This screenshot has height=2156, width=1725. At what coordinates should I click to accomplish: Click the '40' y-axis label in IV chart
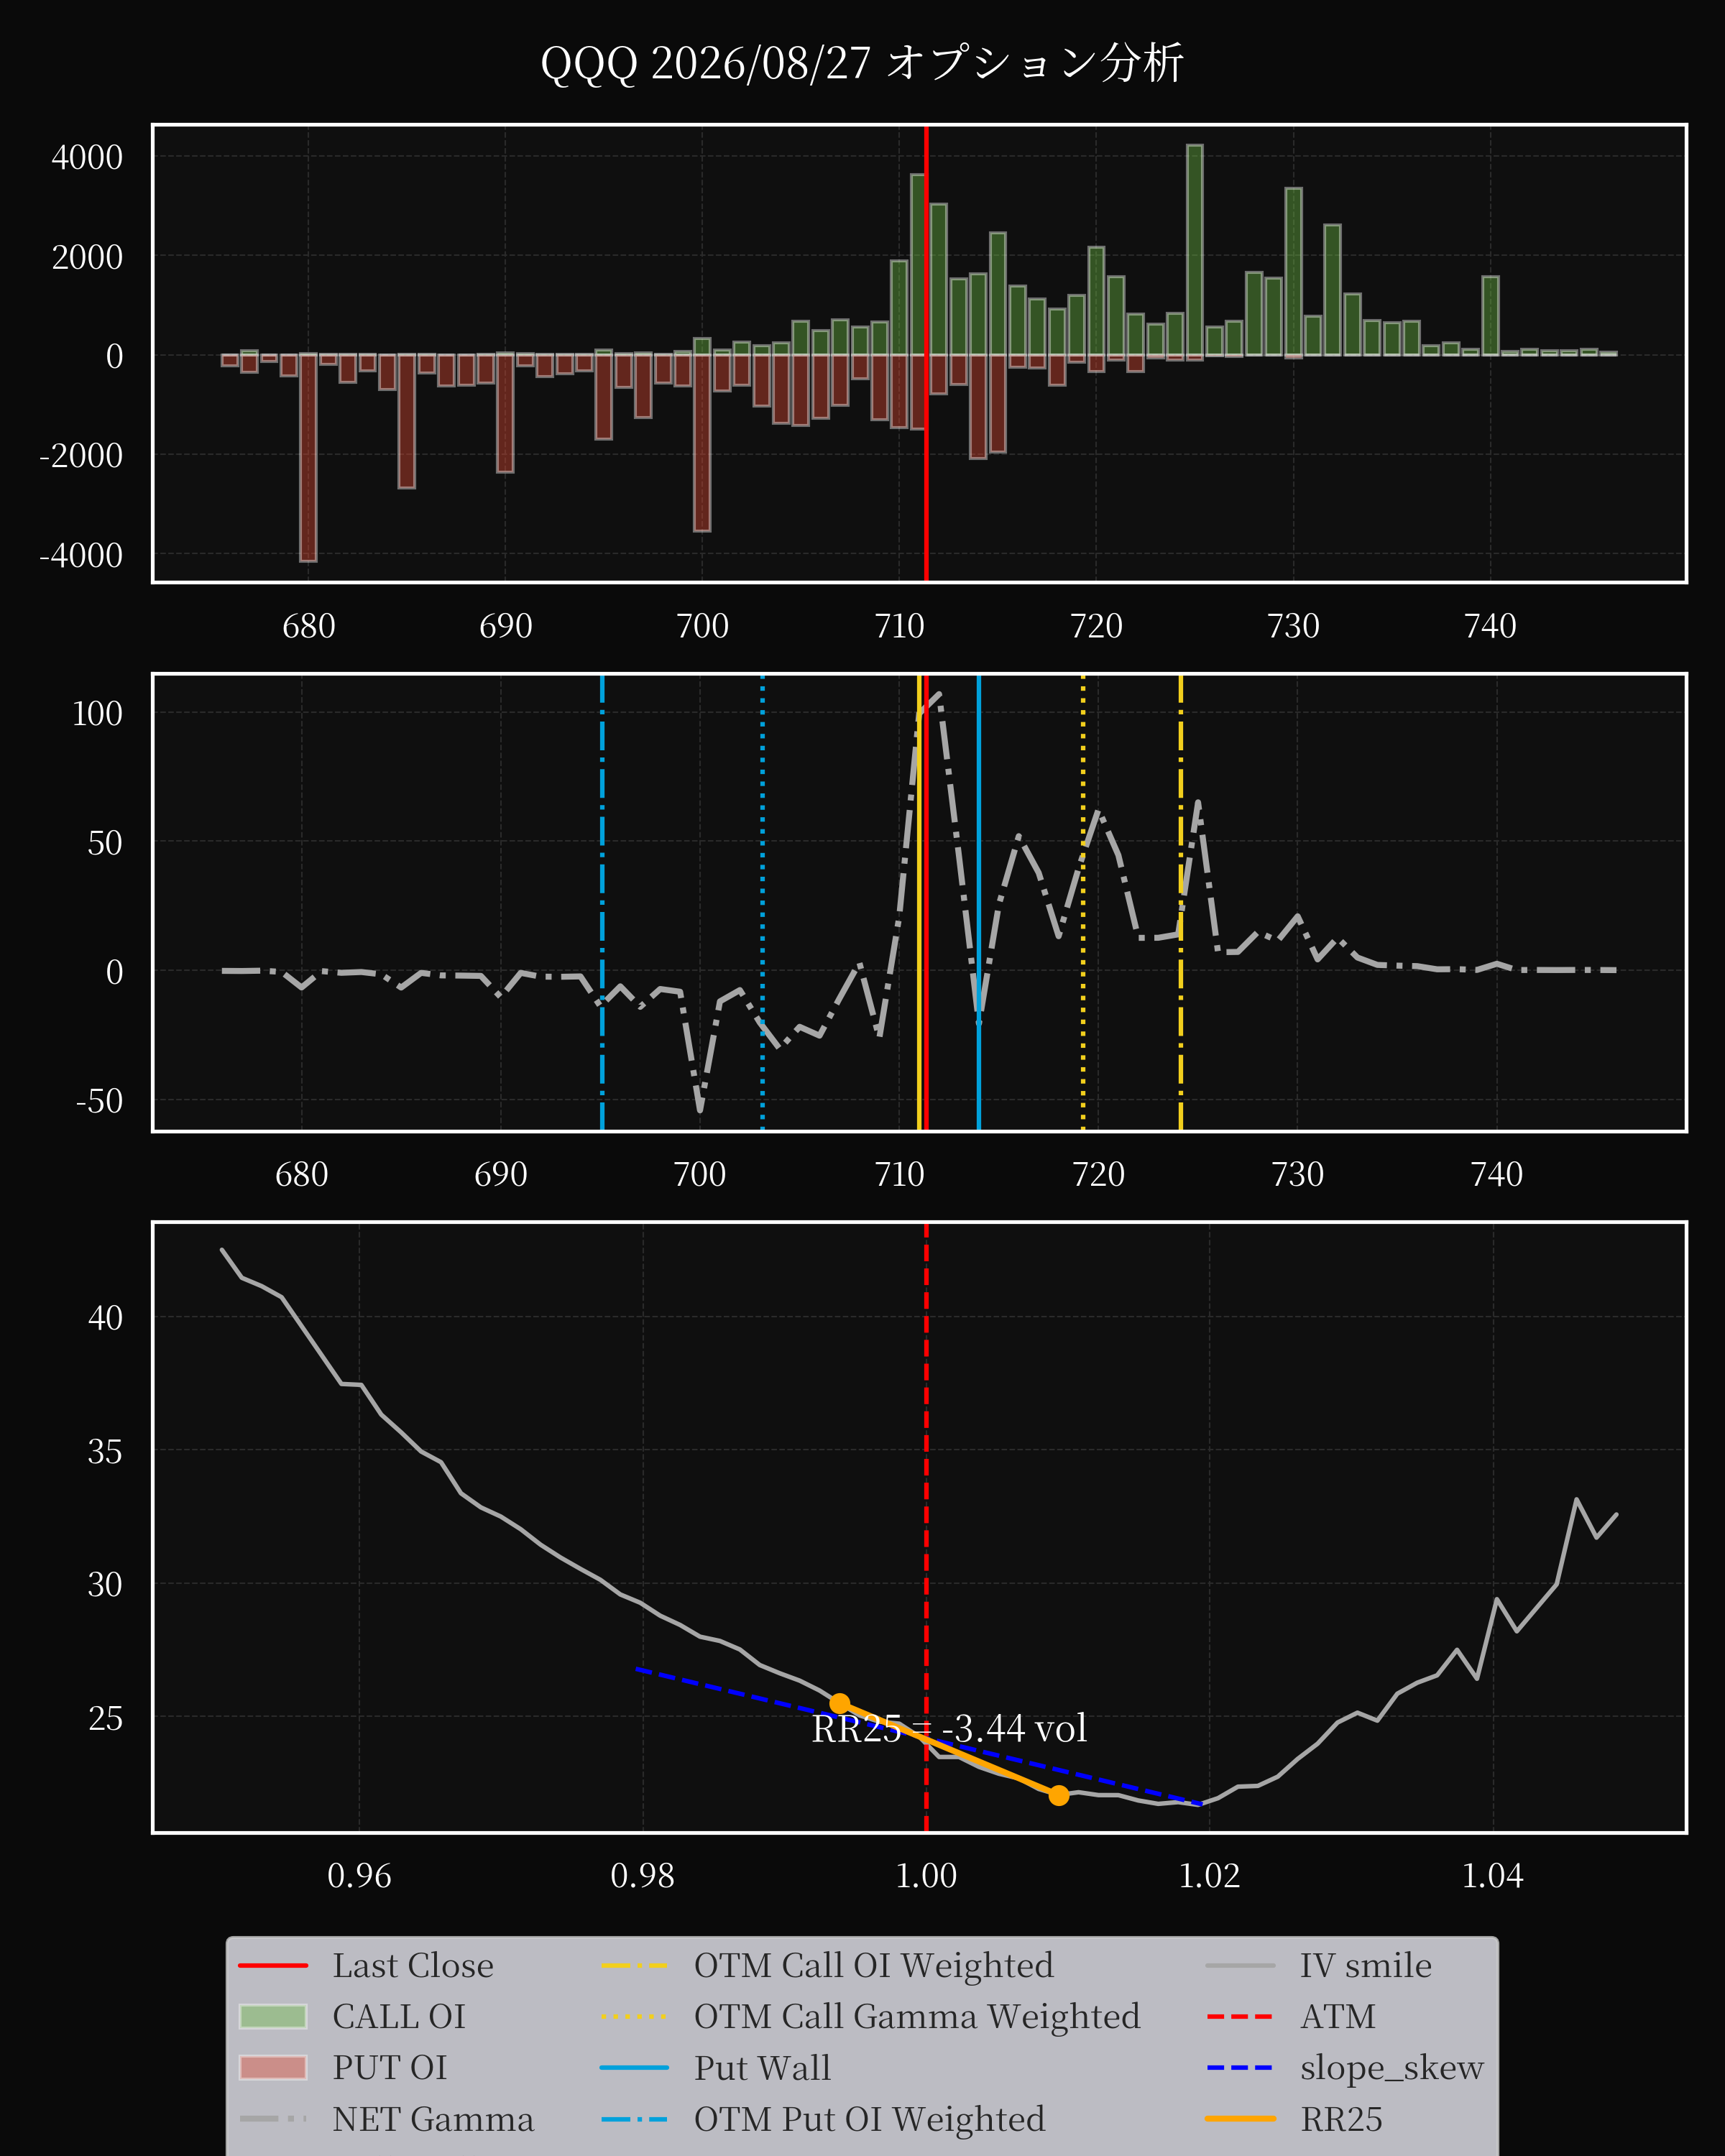coord(105,1317)
